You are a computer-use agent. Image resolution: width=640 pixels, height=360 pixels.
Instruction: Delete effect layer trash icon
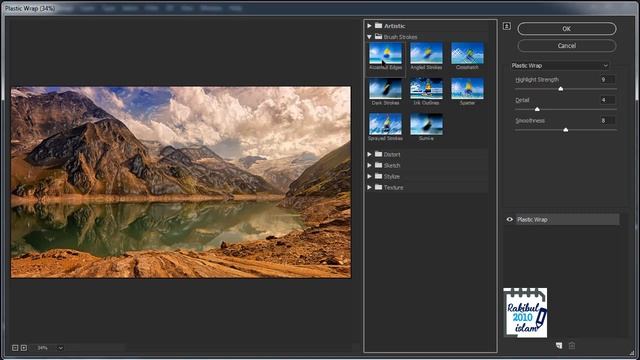point(572,345)
